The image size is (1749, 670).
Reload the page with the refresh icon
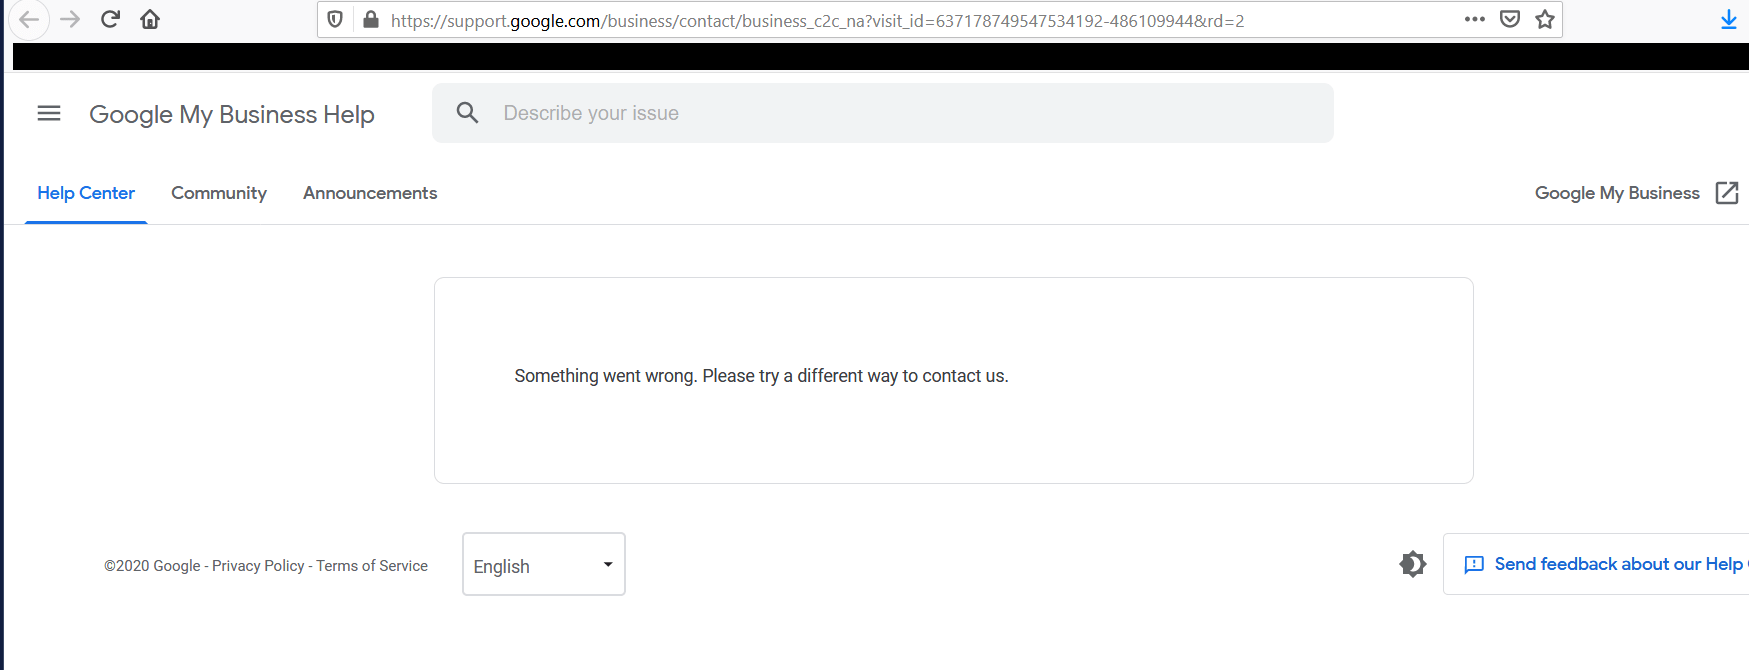[x=110, y=19]
